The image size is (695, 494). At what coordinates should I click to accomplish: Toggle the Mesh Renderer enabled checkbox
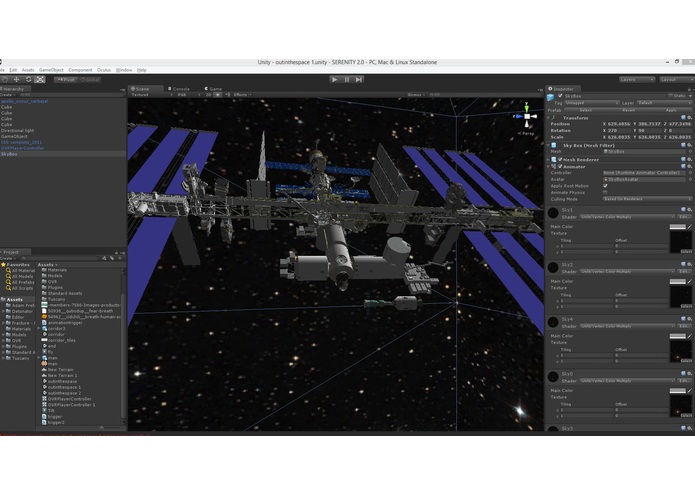pyautogui.click(x=560, y=159)
